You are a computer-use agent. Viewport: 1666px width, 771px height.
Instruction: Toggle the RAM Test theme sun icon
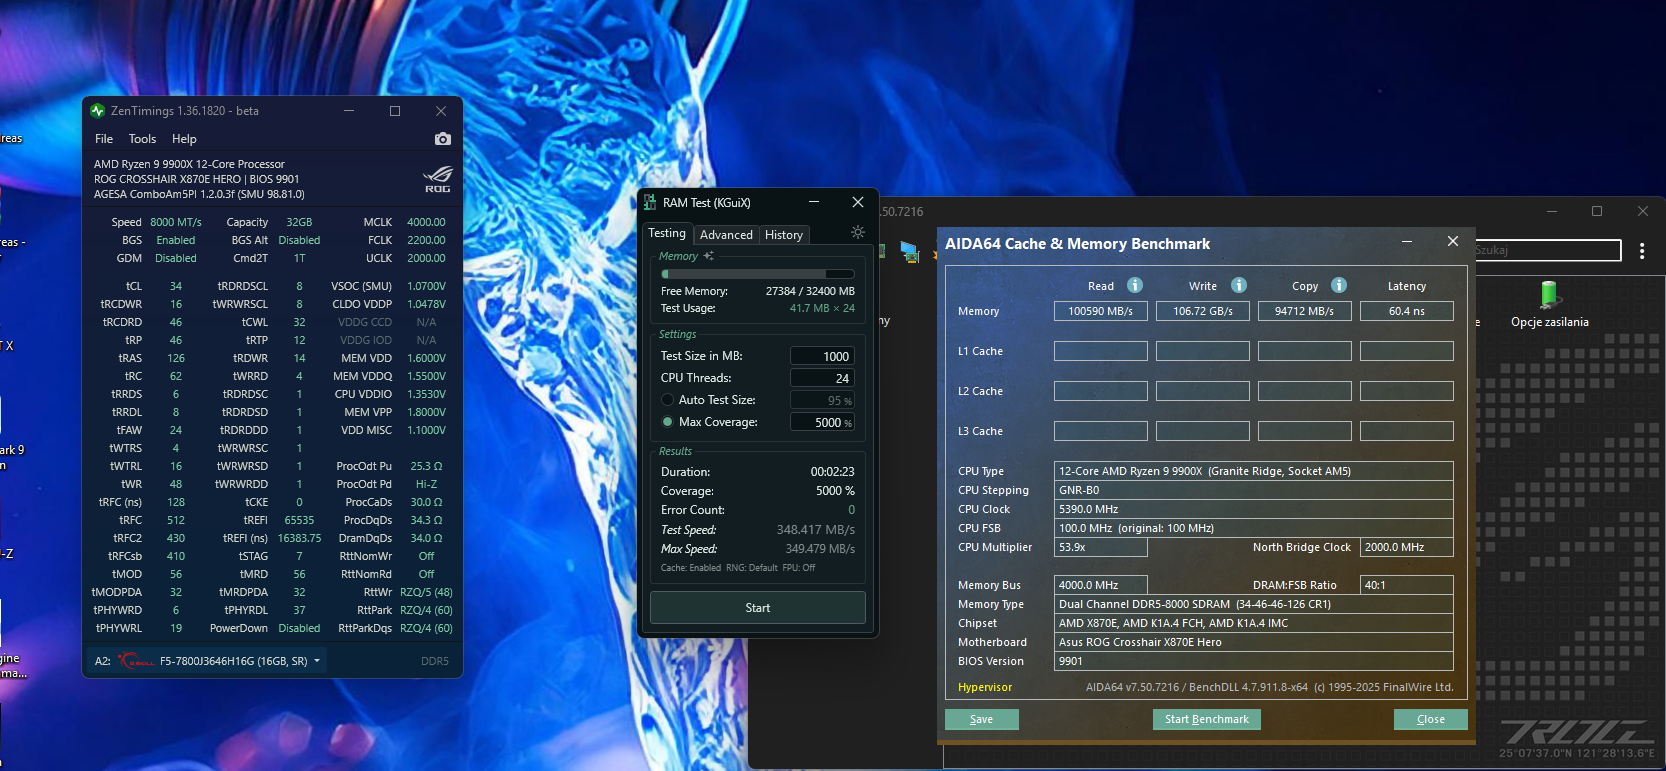point(857,232)
